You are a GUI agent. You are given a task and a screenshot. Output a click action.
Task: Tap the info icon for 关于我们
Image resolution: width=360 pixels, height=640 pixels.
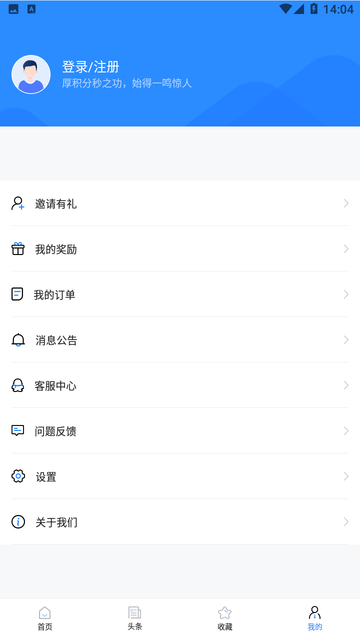pos(18,522)
